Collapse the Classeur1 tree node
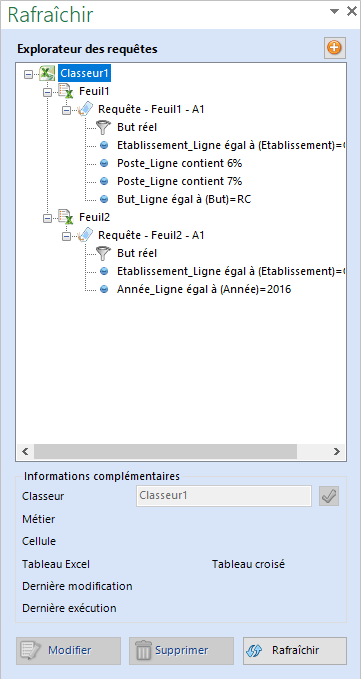Viewport: 361px width, 679px height. (28, 74)
